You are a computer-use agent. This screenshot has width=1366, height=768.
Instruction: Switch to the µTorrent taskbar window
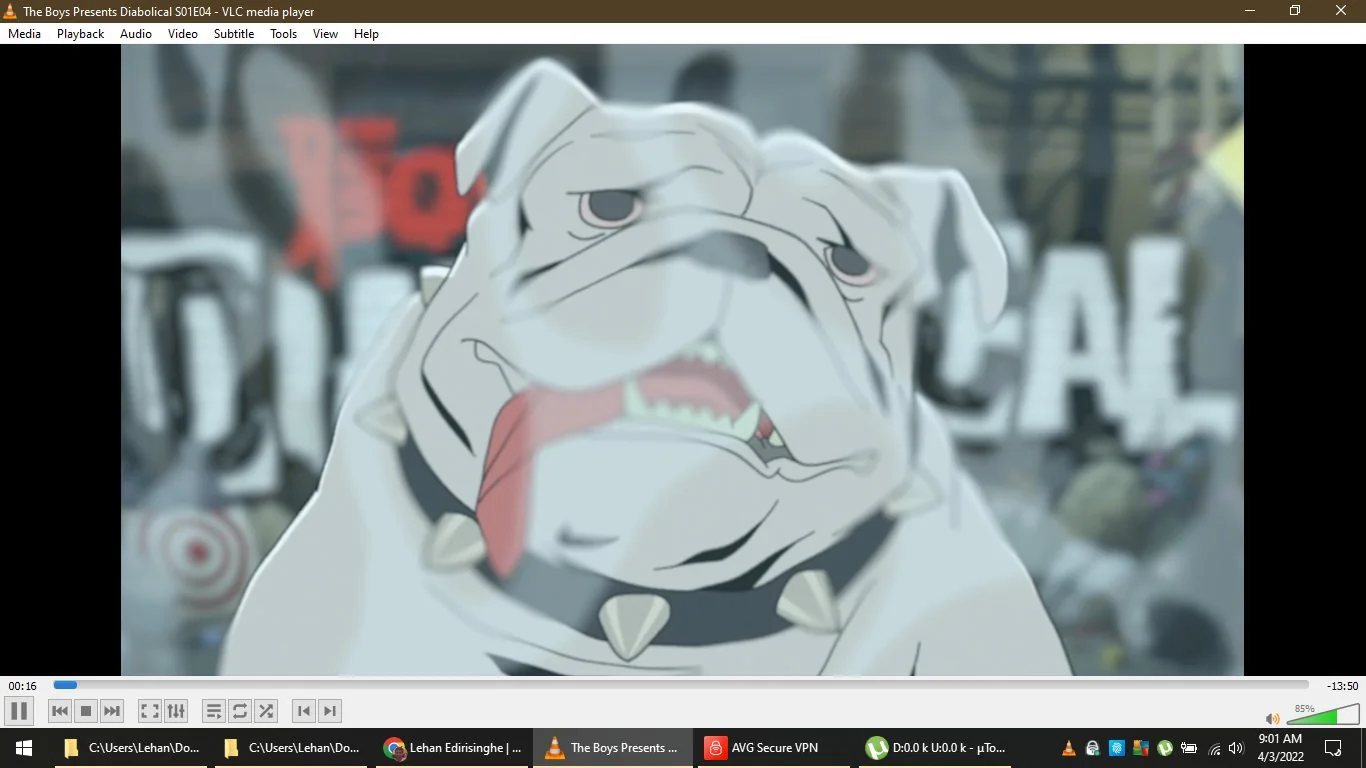(x=934, y=747)
